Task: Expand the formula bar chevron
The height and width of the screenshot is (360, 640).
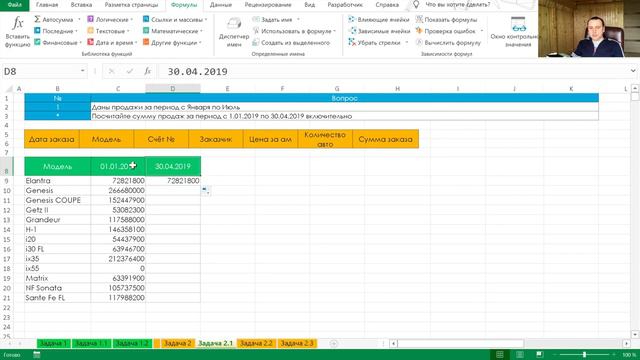Action: pos(633,71)
